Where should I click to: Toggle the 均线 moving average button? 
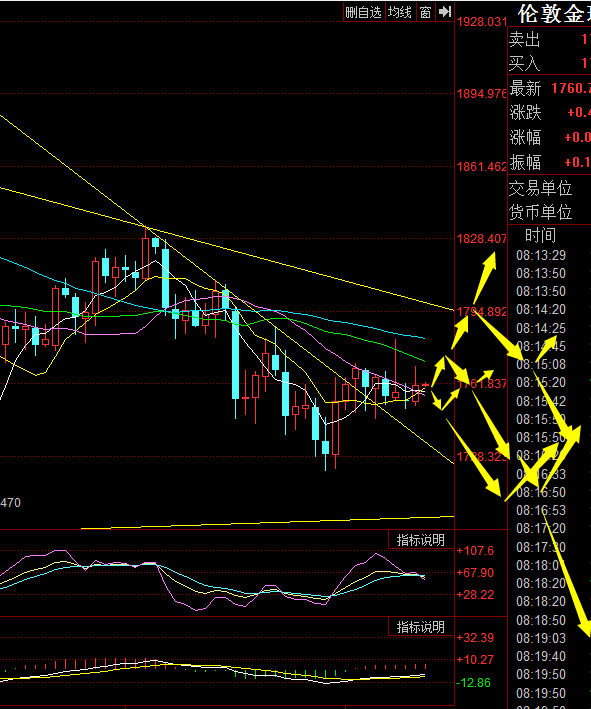click(x=400, y=12)
